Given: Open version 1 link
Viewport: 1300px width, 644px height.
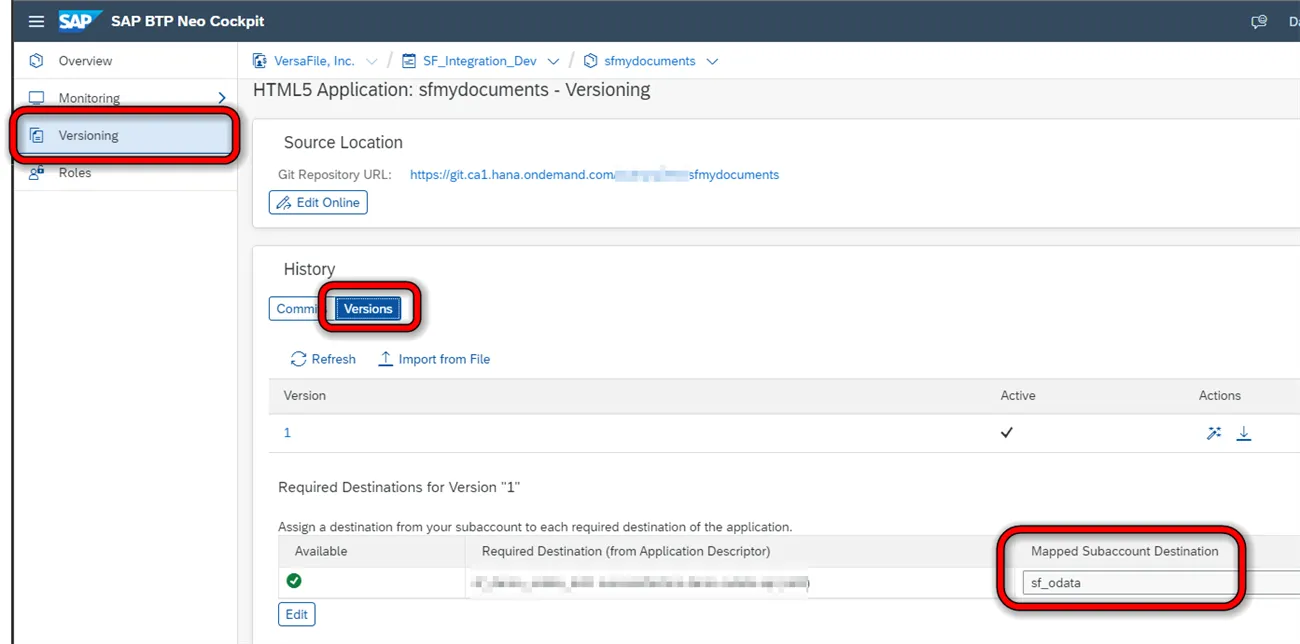Looking at the screenshot, I should point(287,433).
